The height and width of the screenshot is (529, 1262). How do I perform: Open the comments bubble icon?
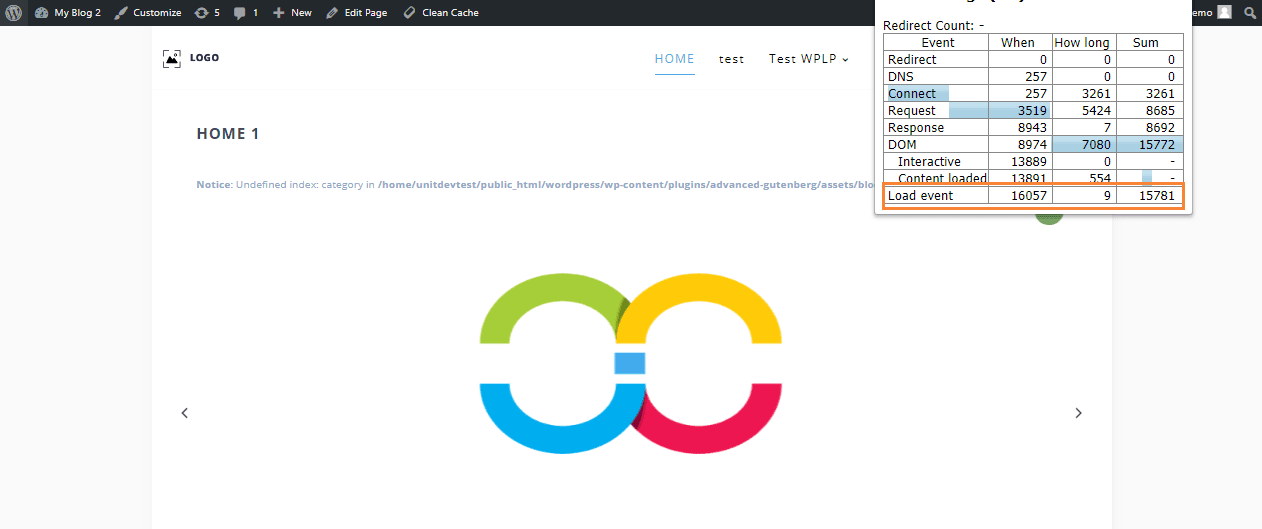click(245, 13)
